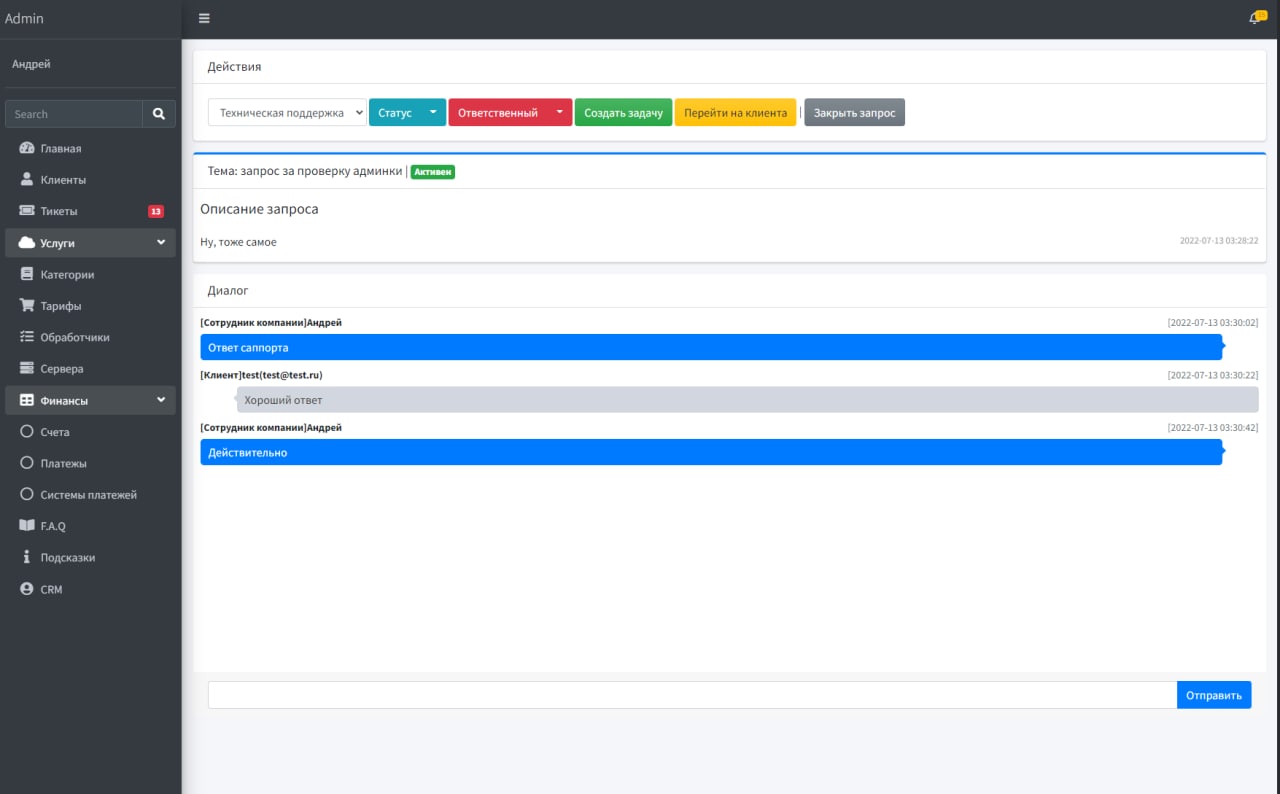Expand the Ответственный dropdown arrow
This screenshot has width=1280, height=794.
pyautogui.click(x=559, y=112)
